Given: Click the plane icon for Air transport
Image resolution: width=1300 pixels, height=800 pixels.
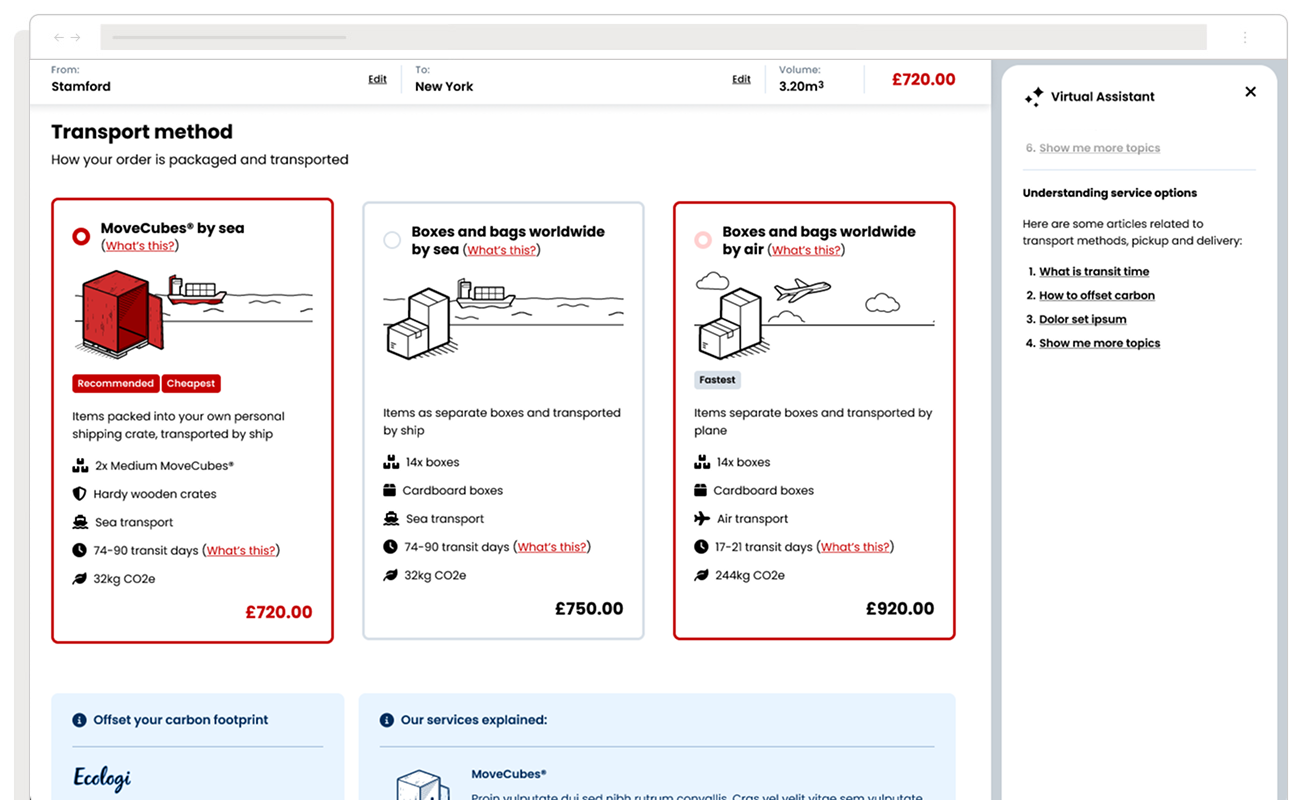Looking at the screenshot, I should point(703,518).
